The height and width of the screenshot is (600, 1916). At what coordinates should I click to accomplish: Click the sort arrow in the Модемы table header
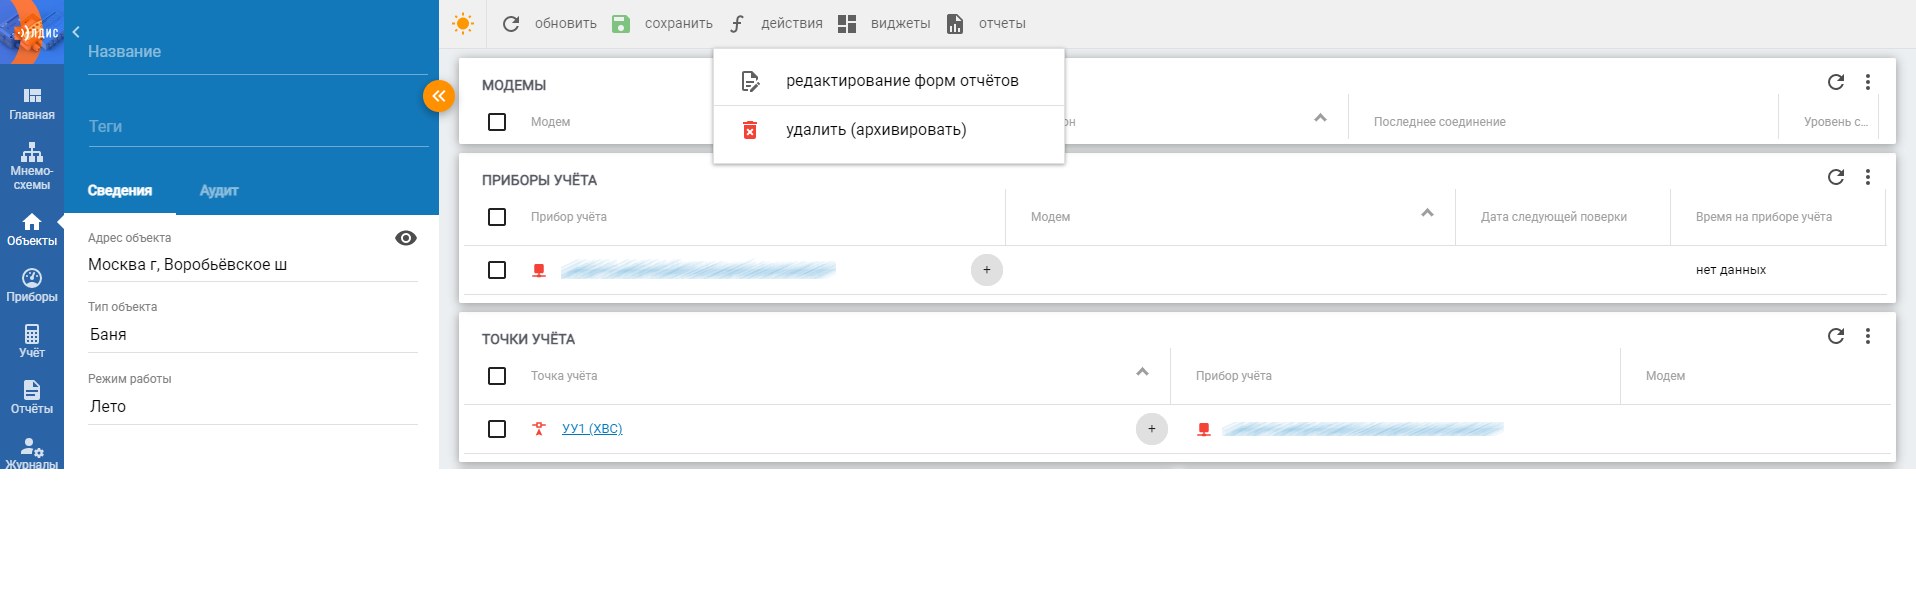coord(1320,118)
